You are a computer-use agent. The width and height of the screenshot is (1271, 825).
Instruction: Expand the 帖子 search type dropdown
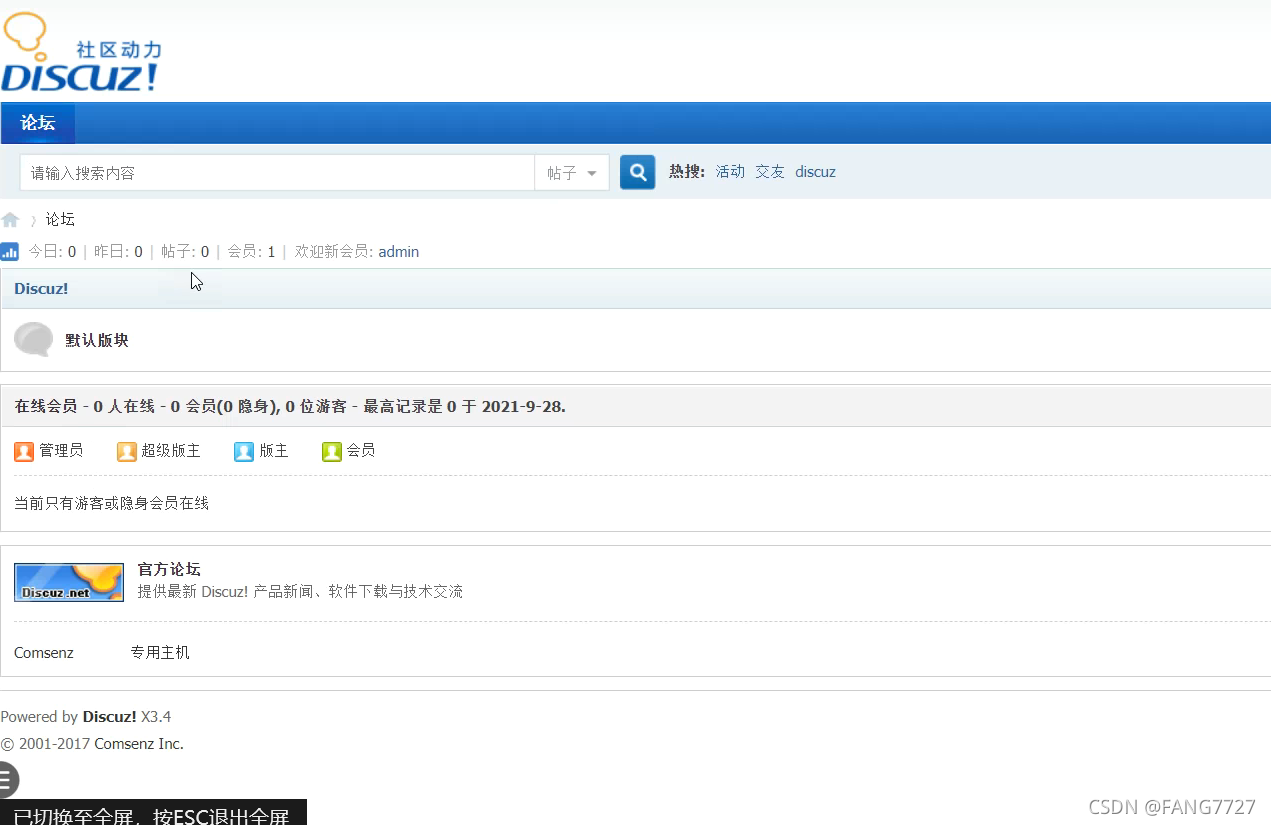click(x=572, y=173)
